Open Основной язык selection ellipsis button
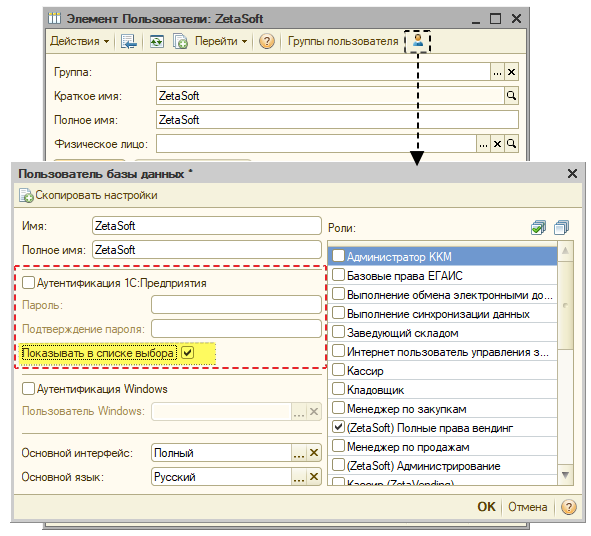Screen dimensions: 591x536 click(x=299, y=477)
